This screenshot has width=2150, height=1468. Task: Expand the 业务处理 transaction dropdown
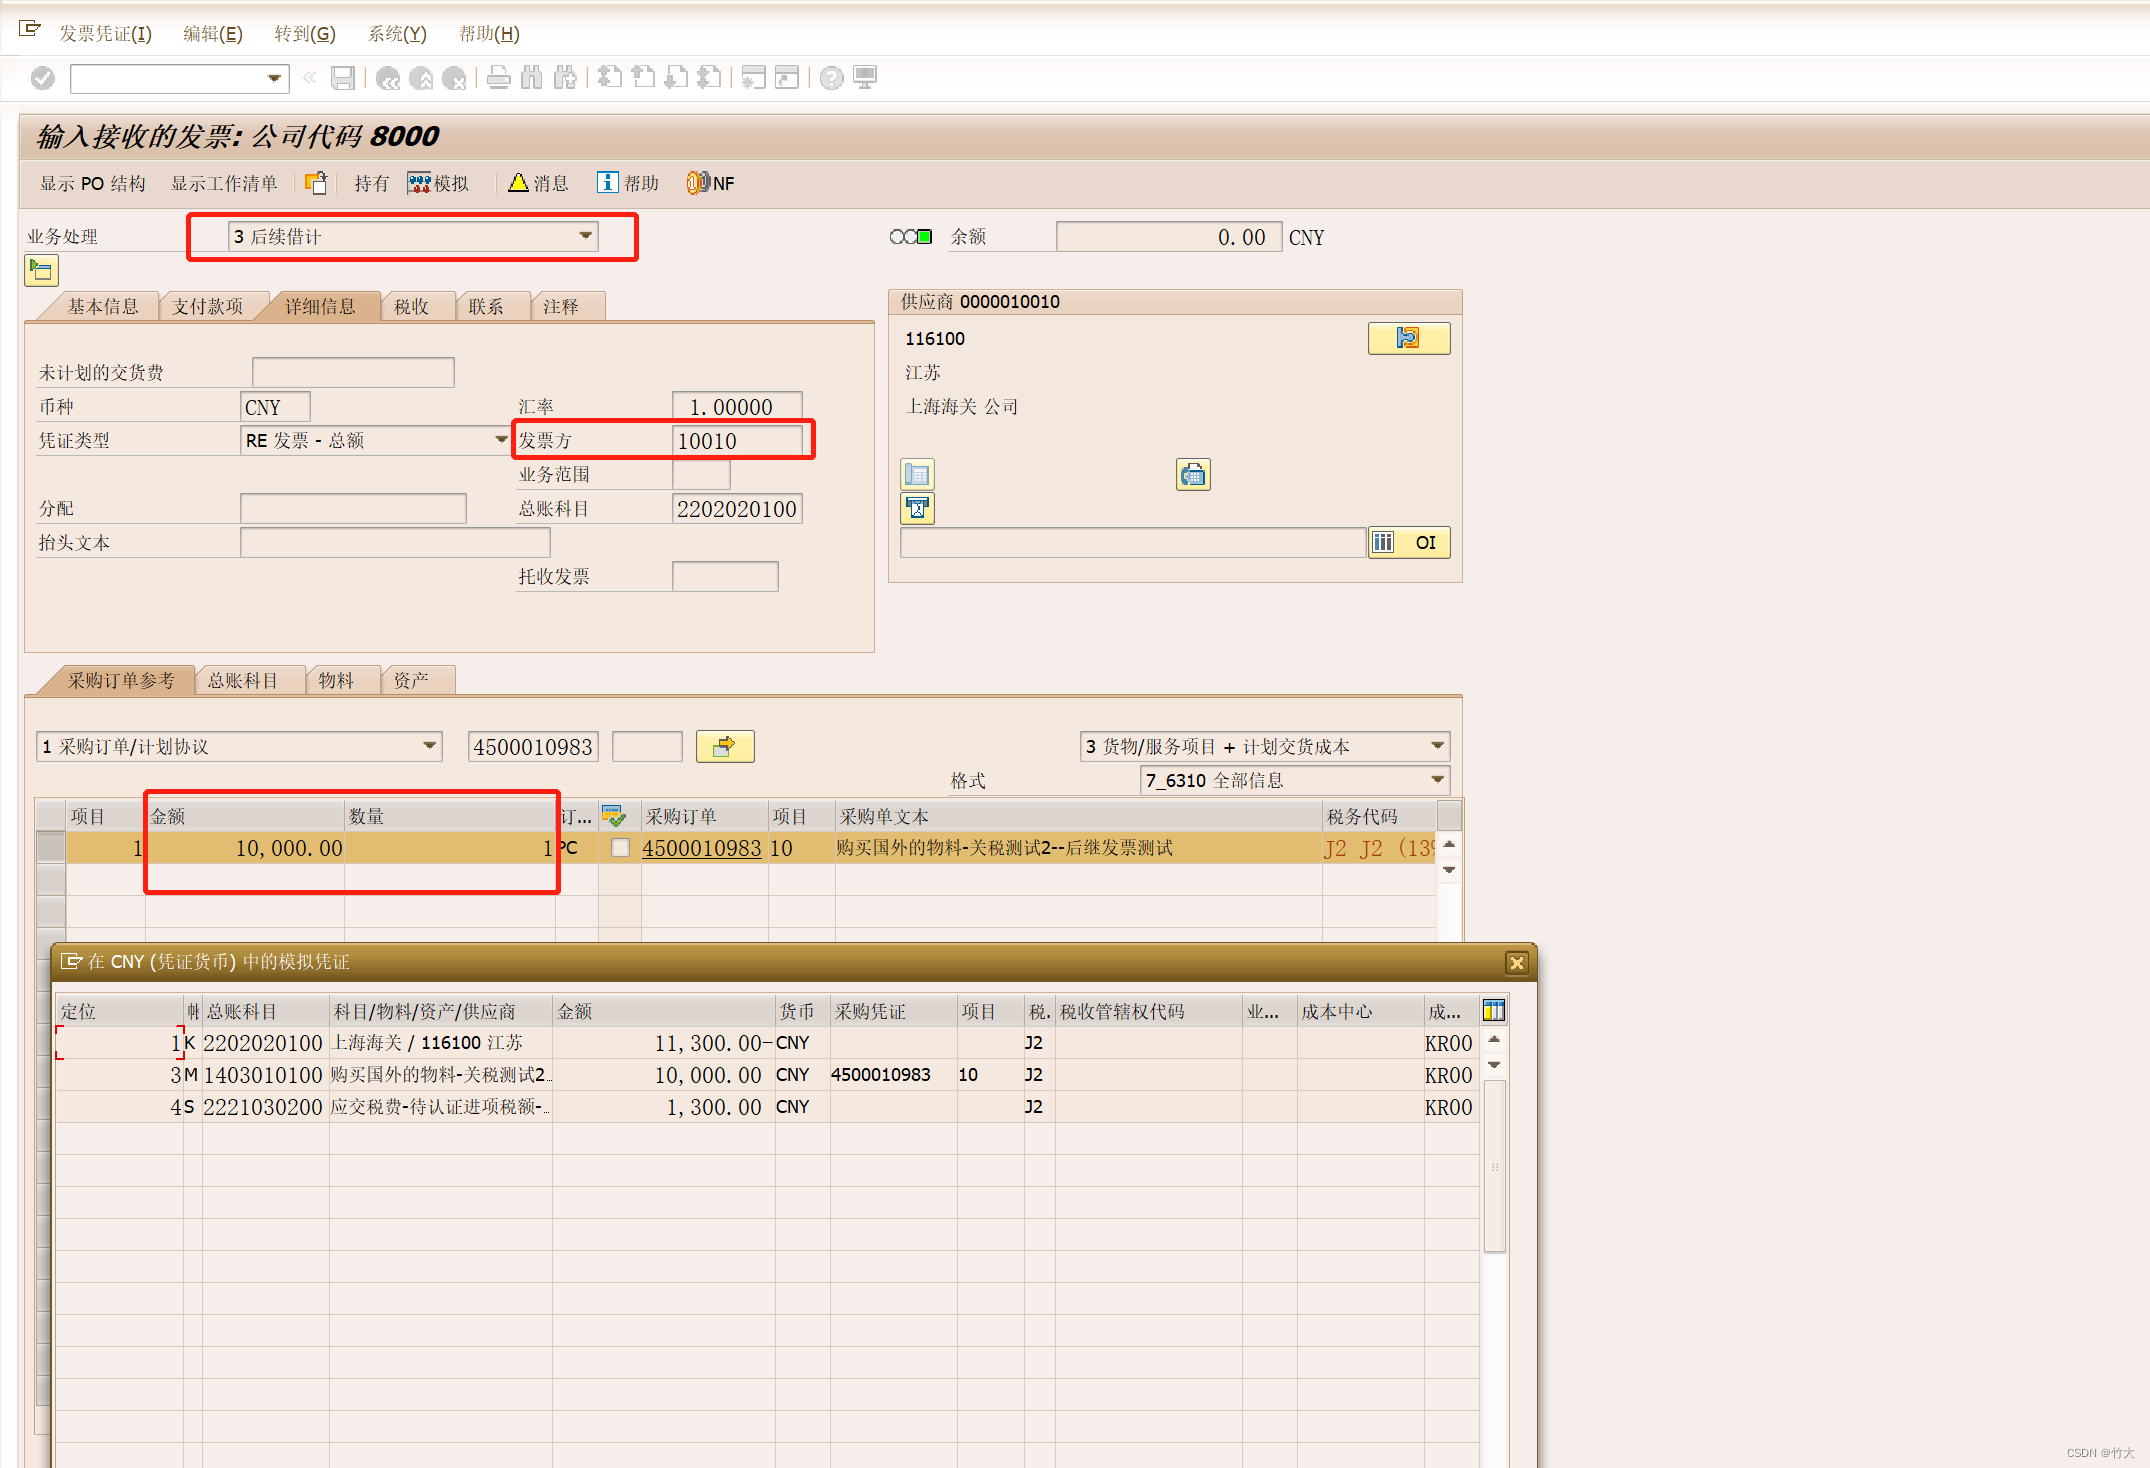pyautogui.click(x=585, y=236)
